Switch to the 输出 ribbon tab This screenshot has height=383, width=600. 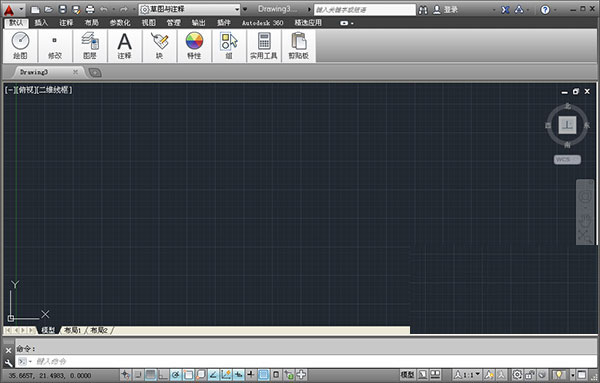point(199,23)
